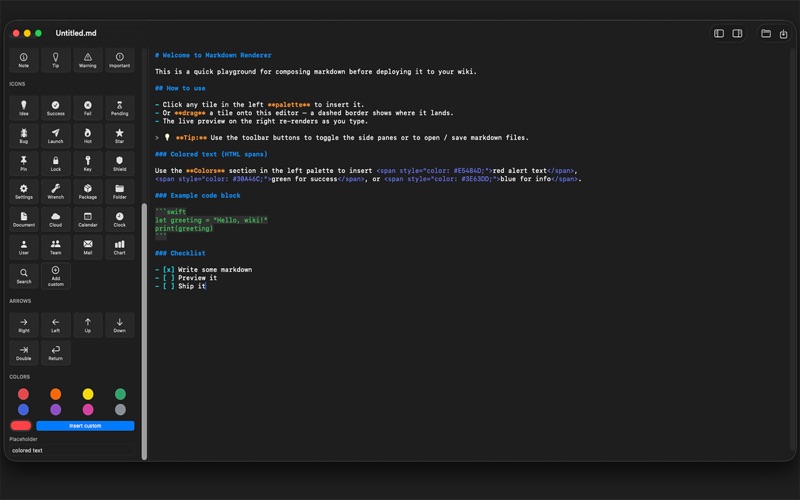
Task: Open a markdown file via folder icon
Action: pos(766,33)
